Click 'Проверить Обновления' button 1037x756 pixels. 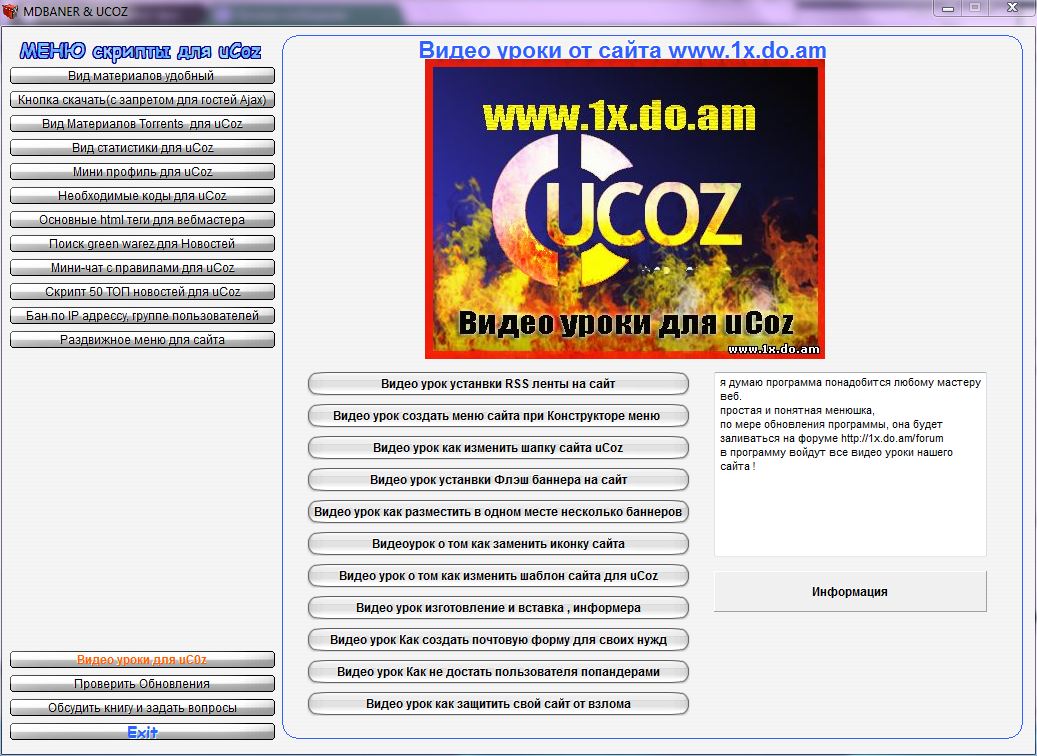pos(142,683)
